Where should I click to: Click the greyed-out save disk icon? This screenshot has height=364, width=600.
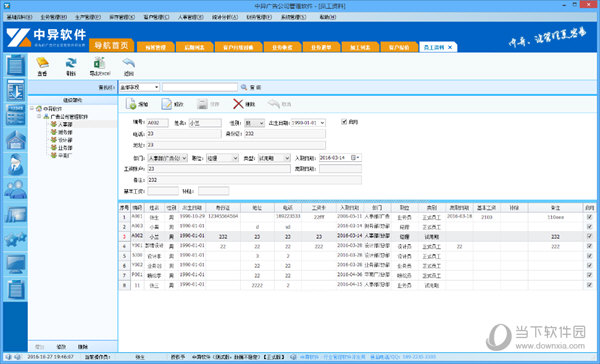202,104
